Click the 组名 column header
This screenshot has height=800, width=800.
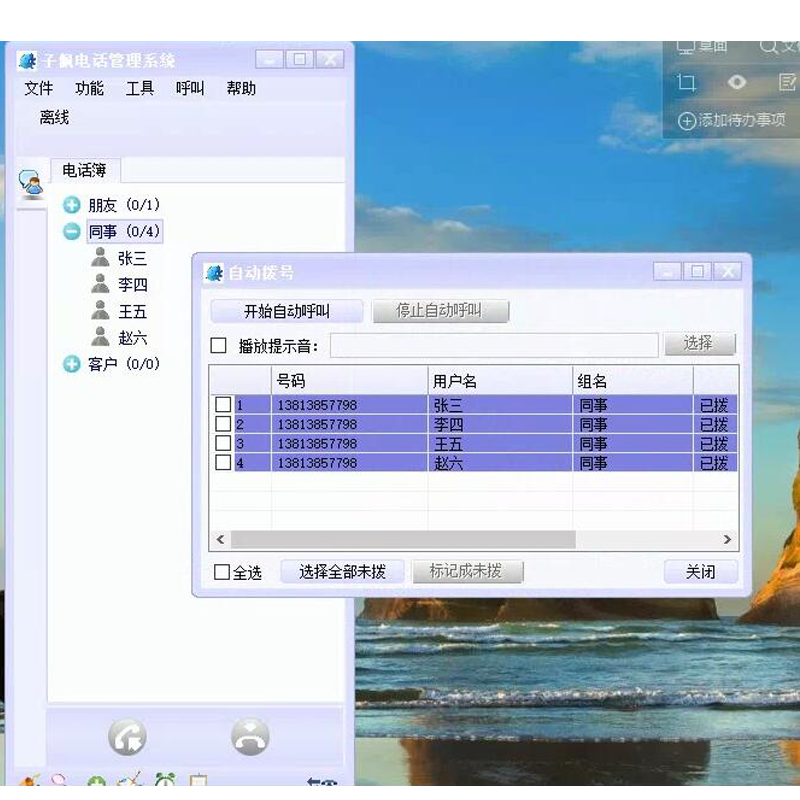coord(633,381)
